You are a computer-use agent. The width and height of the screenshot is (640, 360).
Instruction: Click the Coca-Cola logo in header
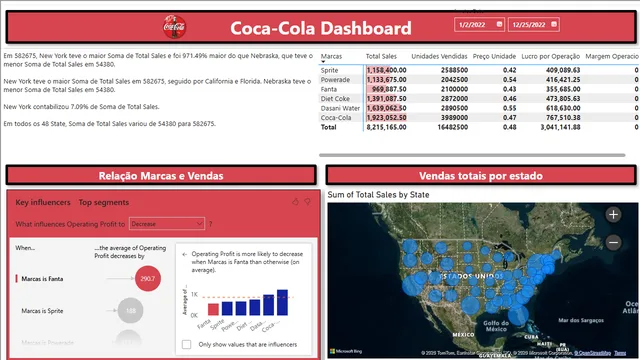click(175, 27)
